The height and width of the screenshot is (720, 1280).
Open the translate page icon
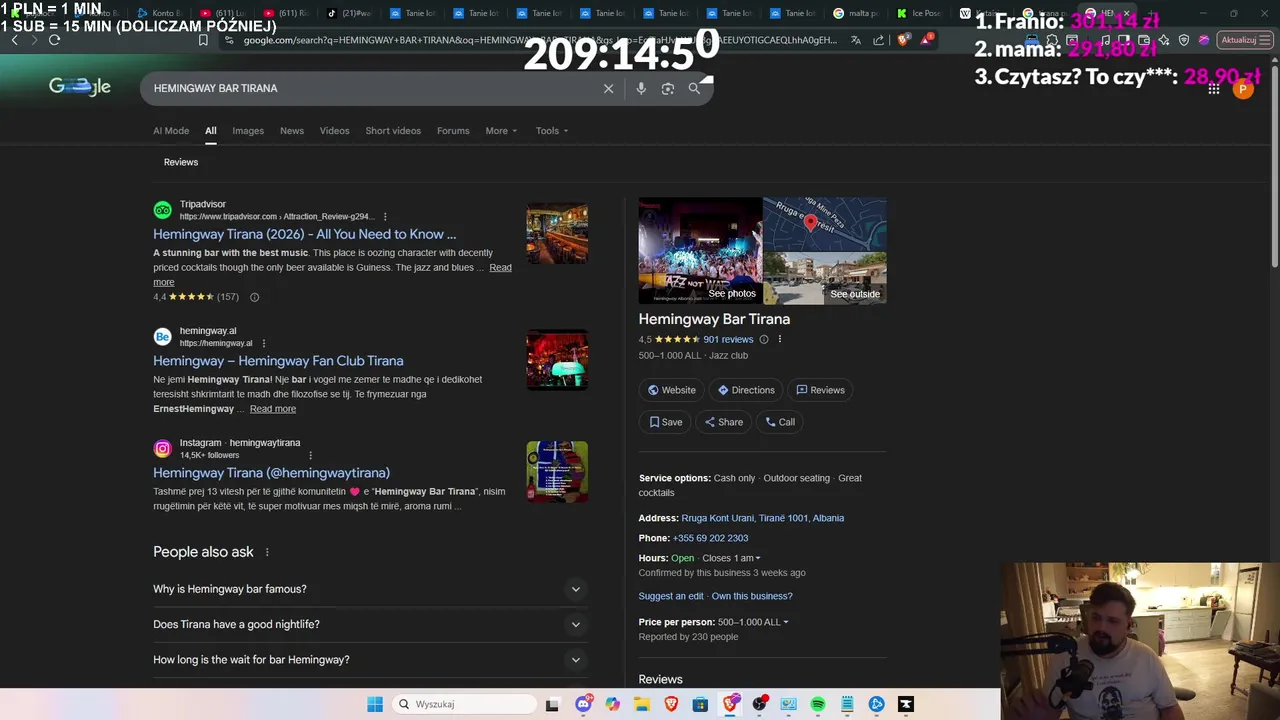point(856,40)
